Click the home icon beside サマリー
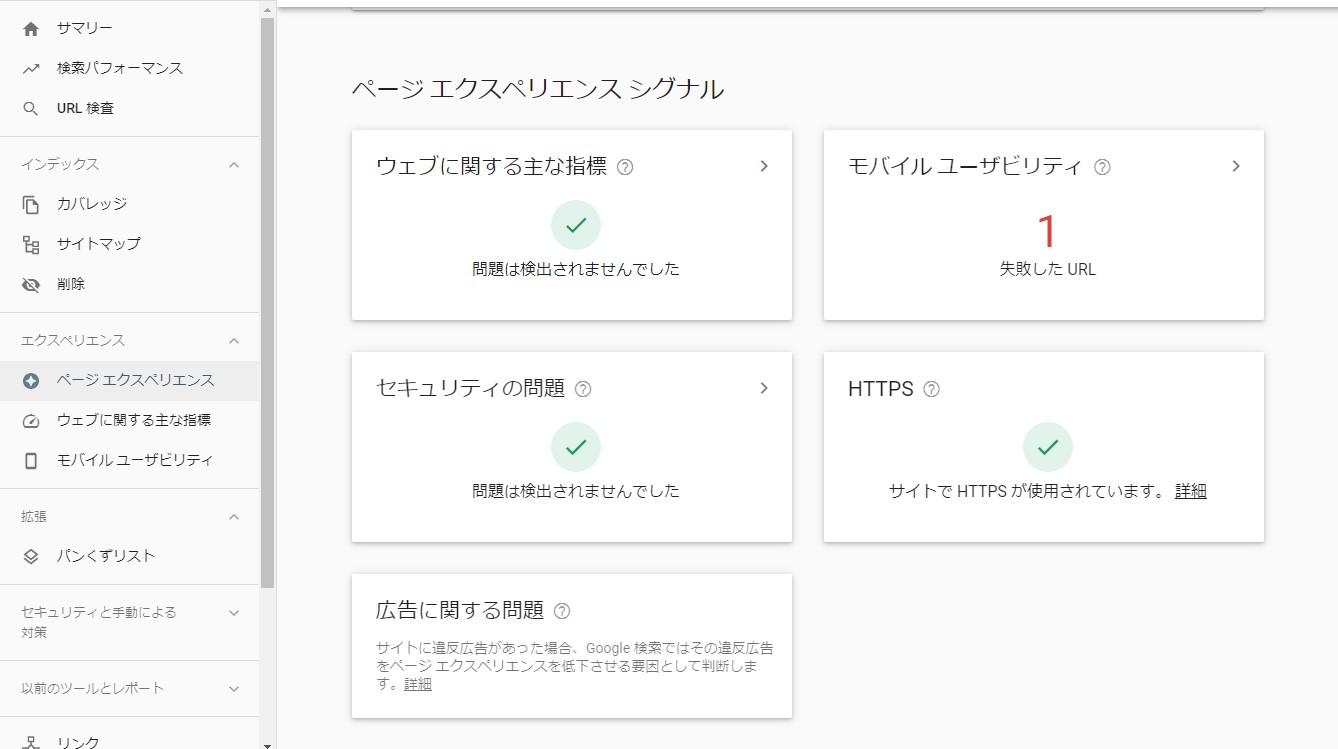This screenshot has width=1338, height=749. coord(31,28)
